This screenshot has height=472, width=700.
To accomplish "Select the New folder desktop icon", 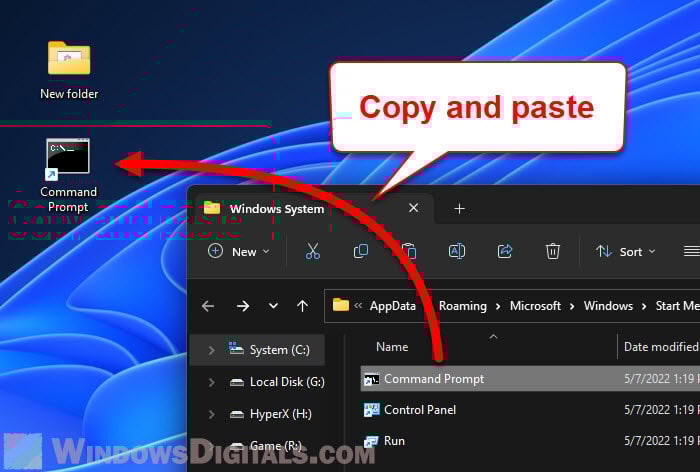I will point(69,70).
